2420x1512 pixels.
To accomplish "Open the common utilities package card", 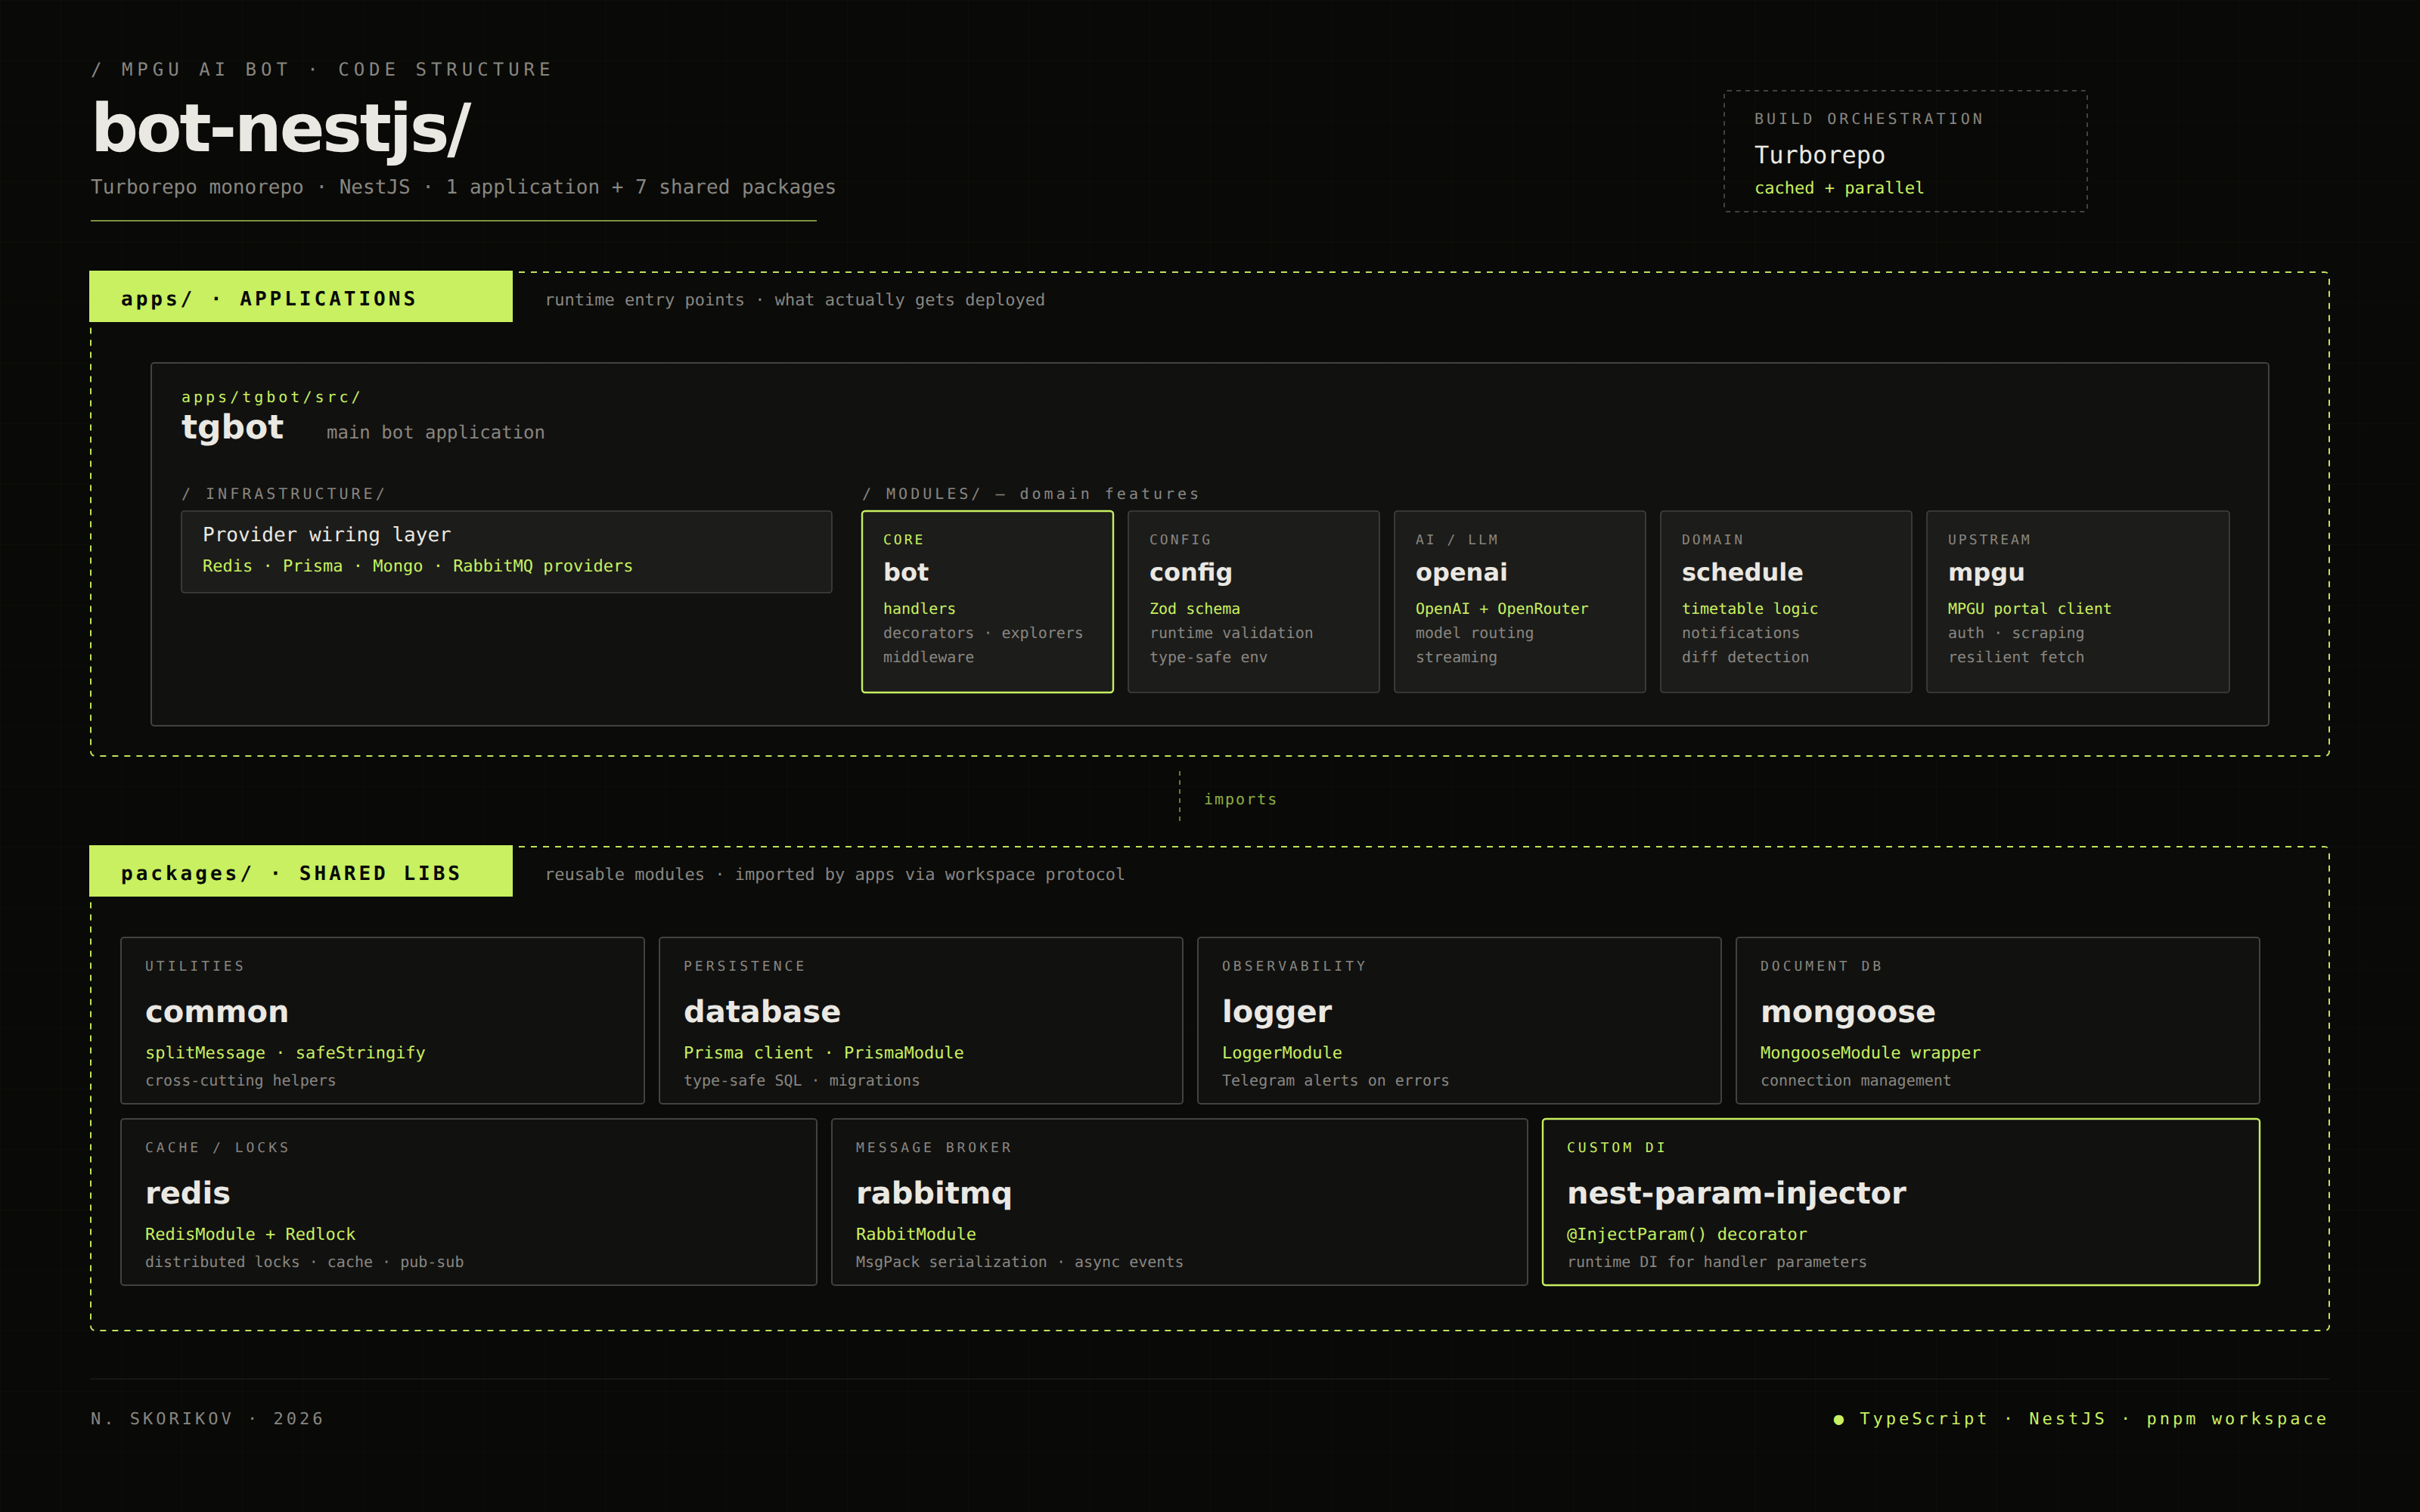I will 382,1020.
